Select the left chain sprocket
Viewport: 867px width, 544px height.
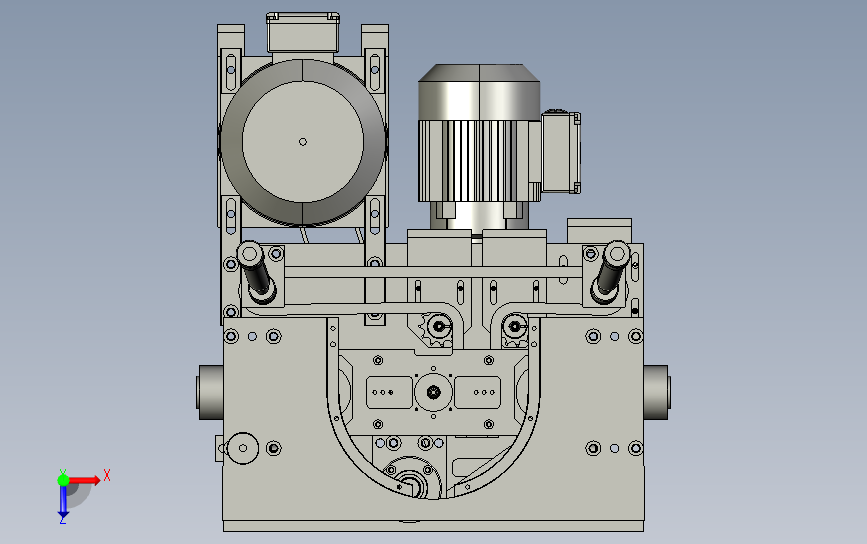click(436, 329)
